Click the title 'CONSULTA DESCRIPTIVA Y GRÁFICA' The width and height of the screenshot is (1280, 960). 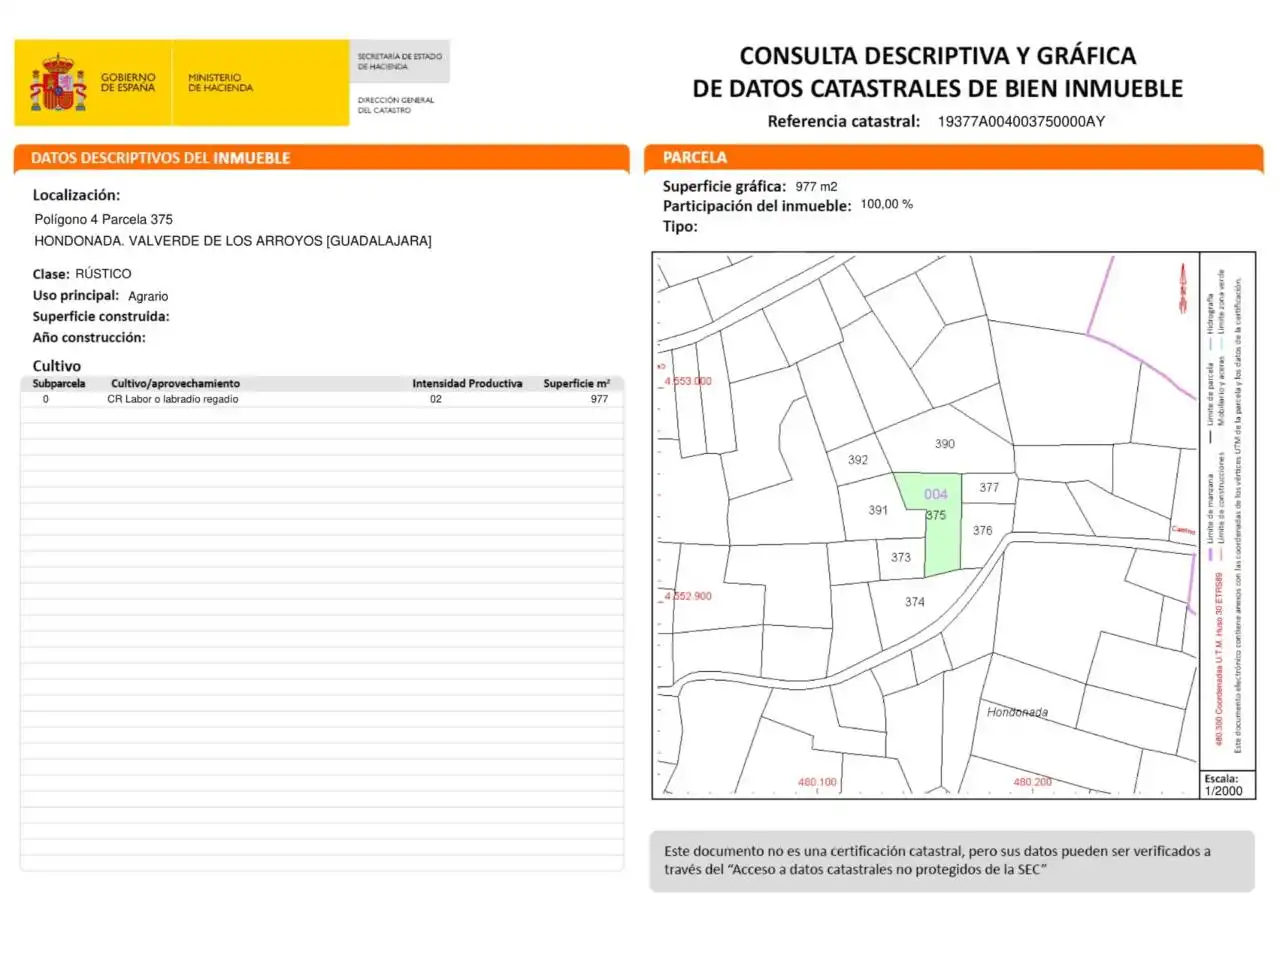pyautogui.click(x=937, y=56)
